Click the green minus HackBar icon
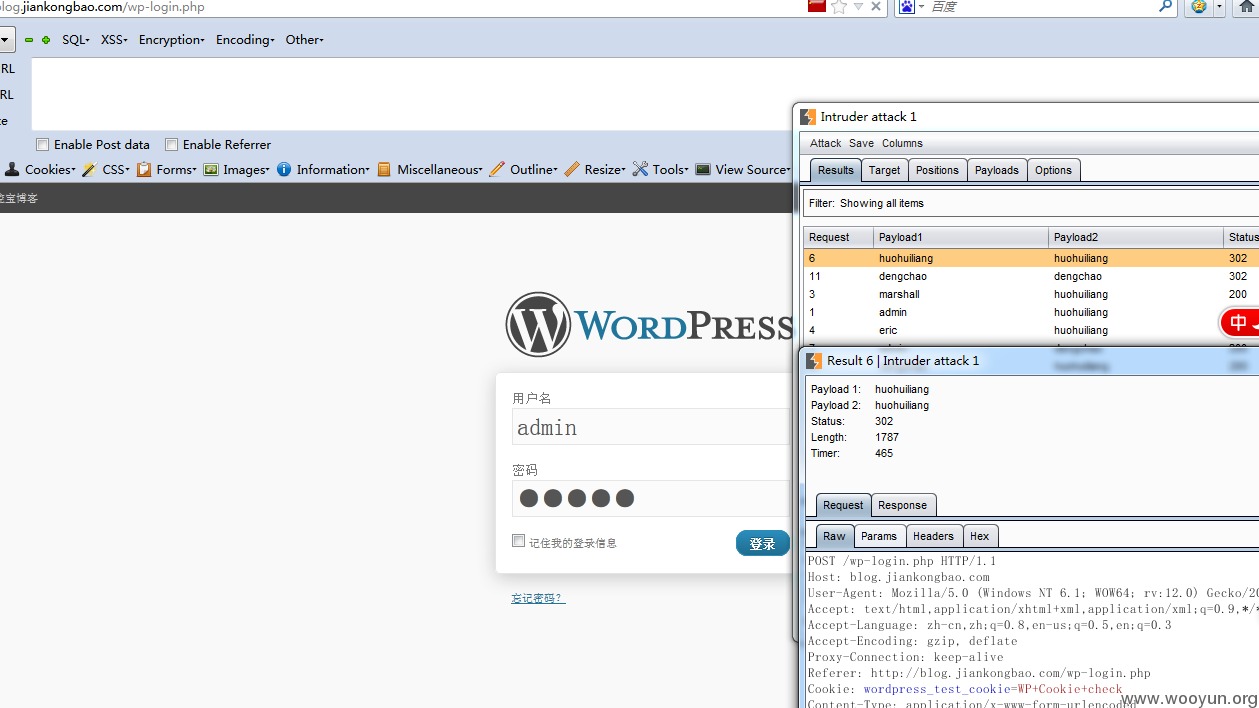This screenshot has height=708, width=1259. coord(29,40)
